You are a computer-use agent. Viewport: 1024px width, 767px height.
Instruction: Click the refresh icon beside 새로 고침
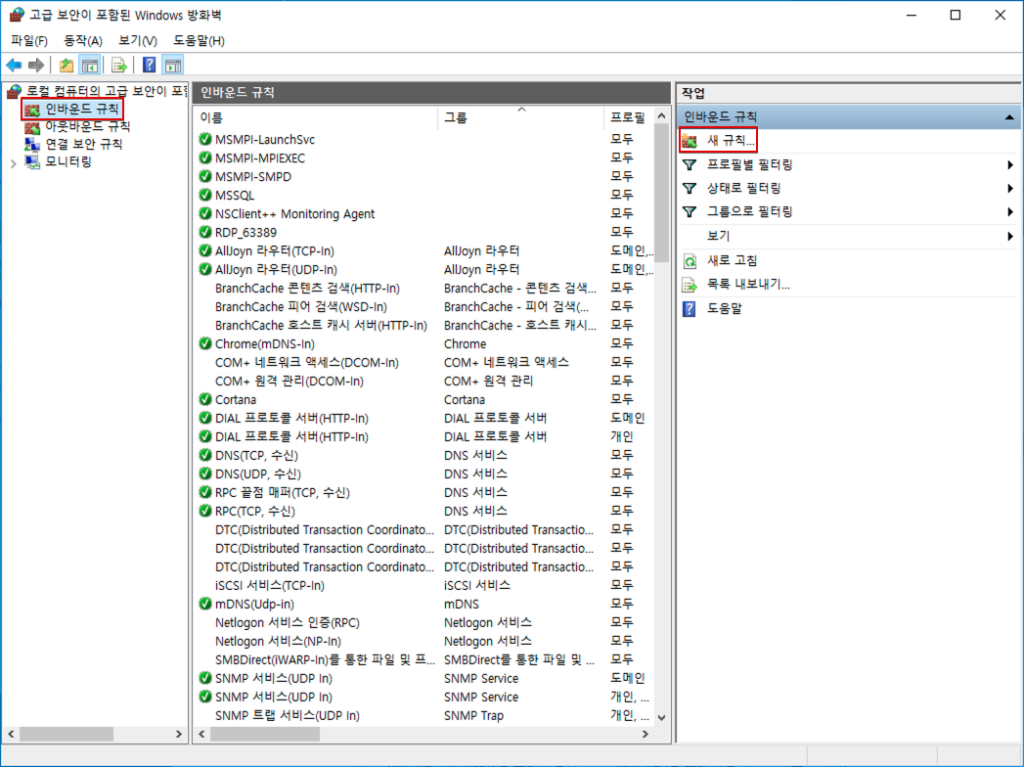click(x=690, y=261)
